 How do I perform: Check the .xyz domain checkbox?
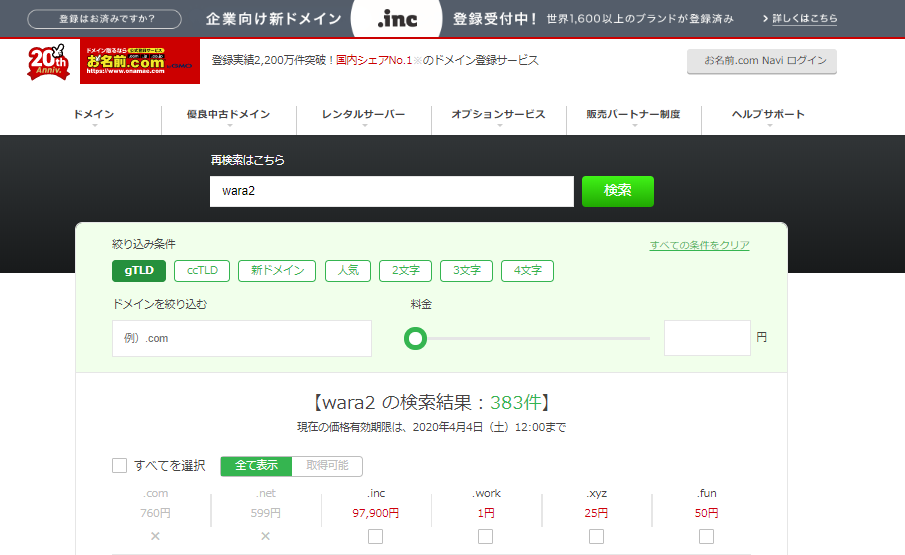(x=596, y=537)
